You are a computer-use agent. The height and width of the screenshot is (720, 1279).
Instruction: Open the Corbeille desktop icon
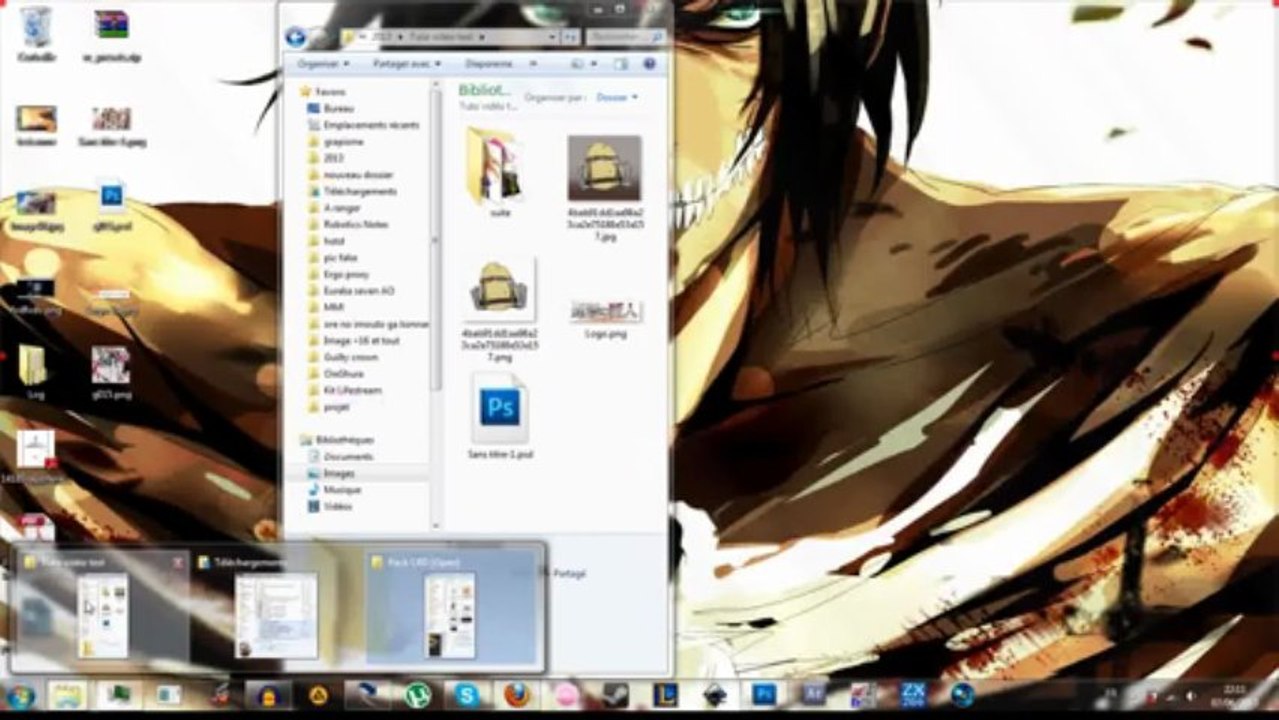coord(36,35)
